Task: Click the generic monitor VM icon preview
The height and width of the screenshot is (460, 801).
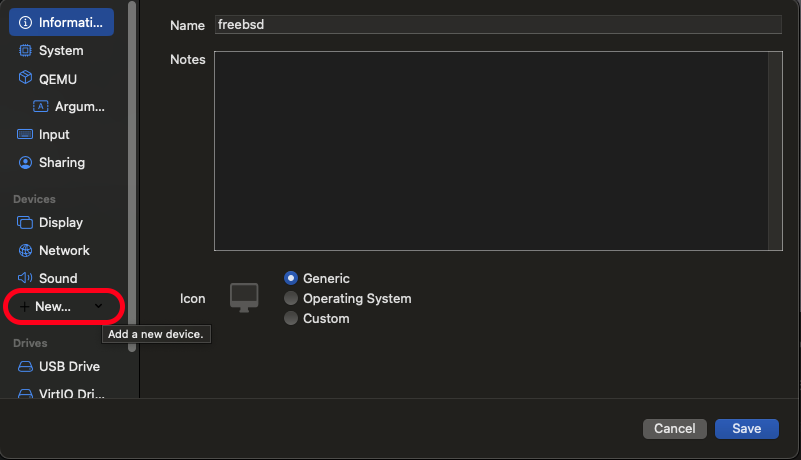Action: tap(244, 297)
